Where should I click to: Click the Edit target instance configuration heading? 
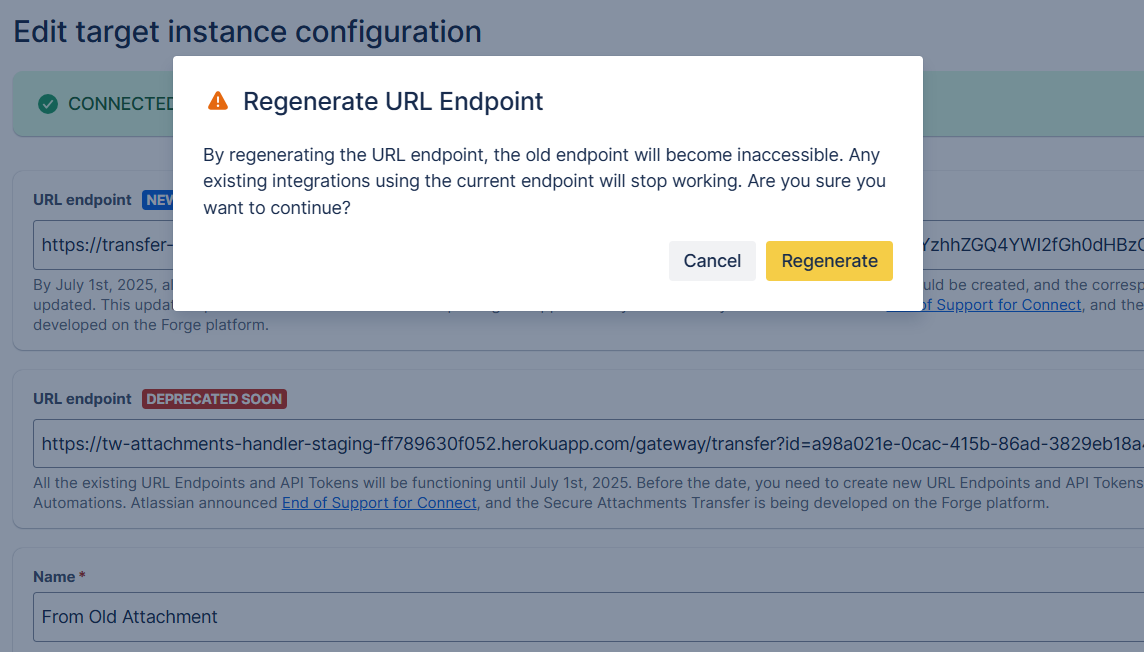tap(247, 32)
